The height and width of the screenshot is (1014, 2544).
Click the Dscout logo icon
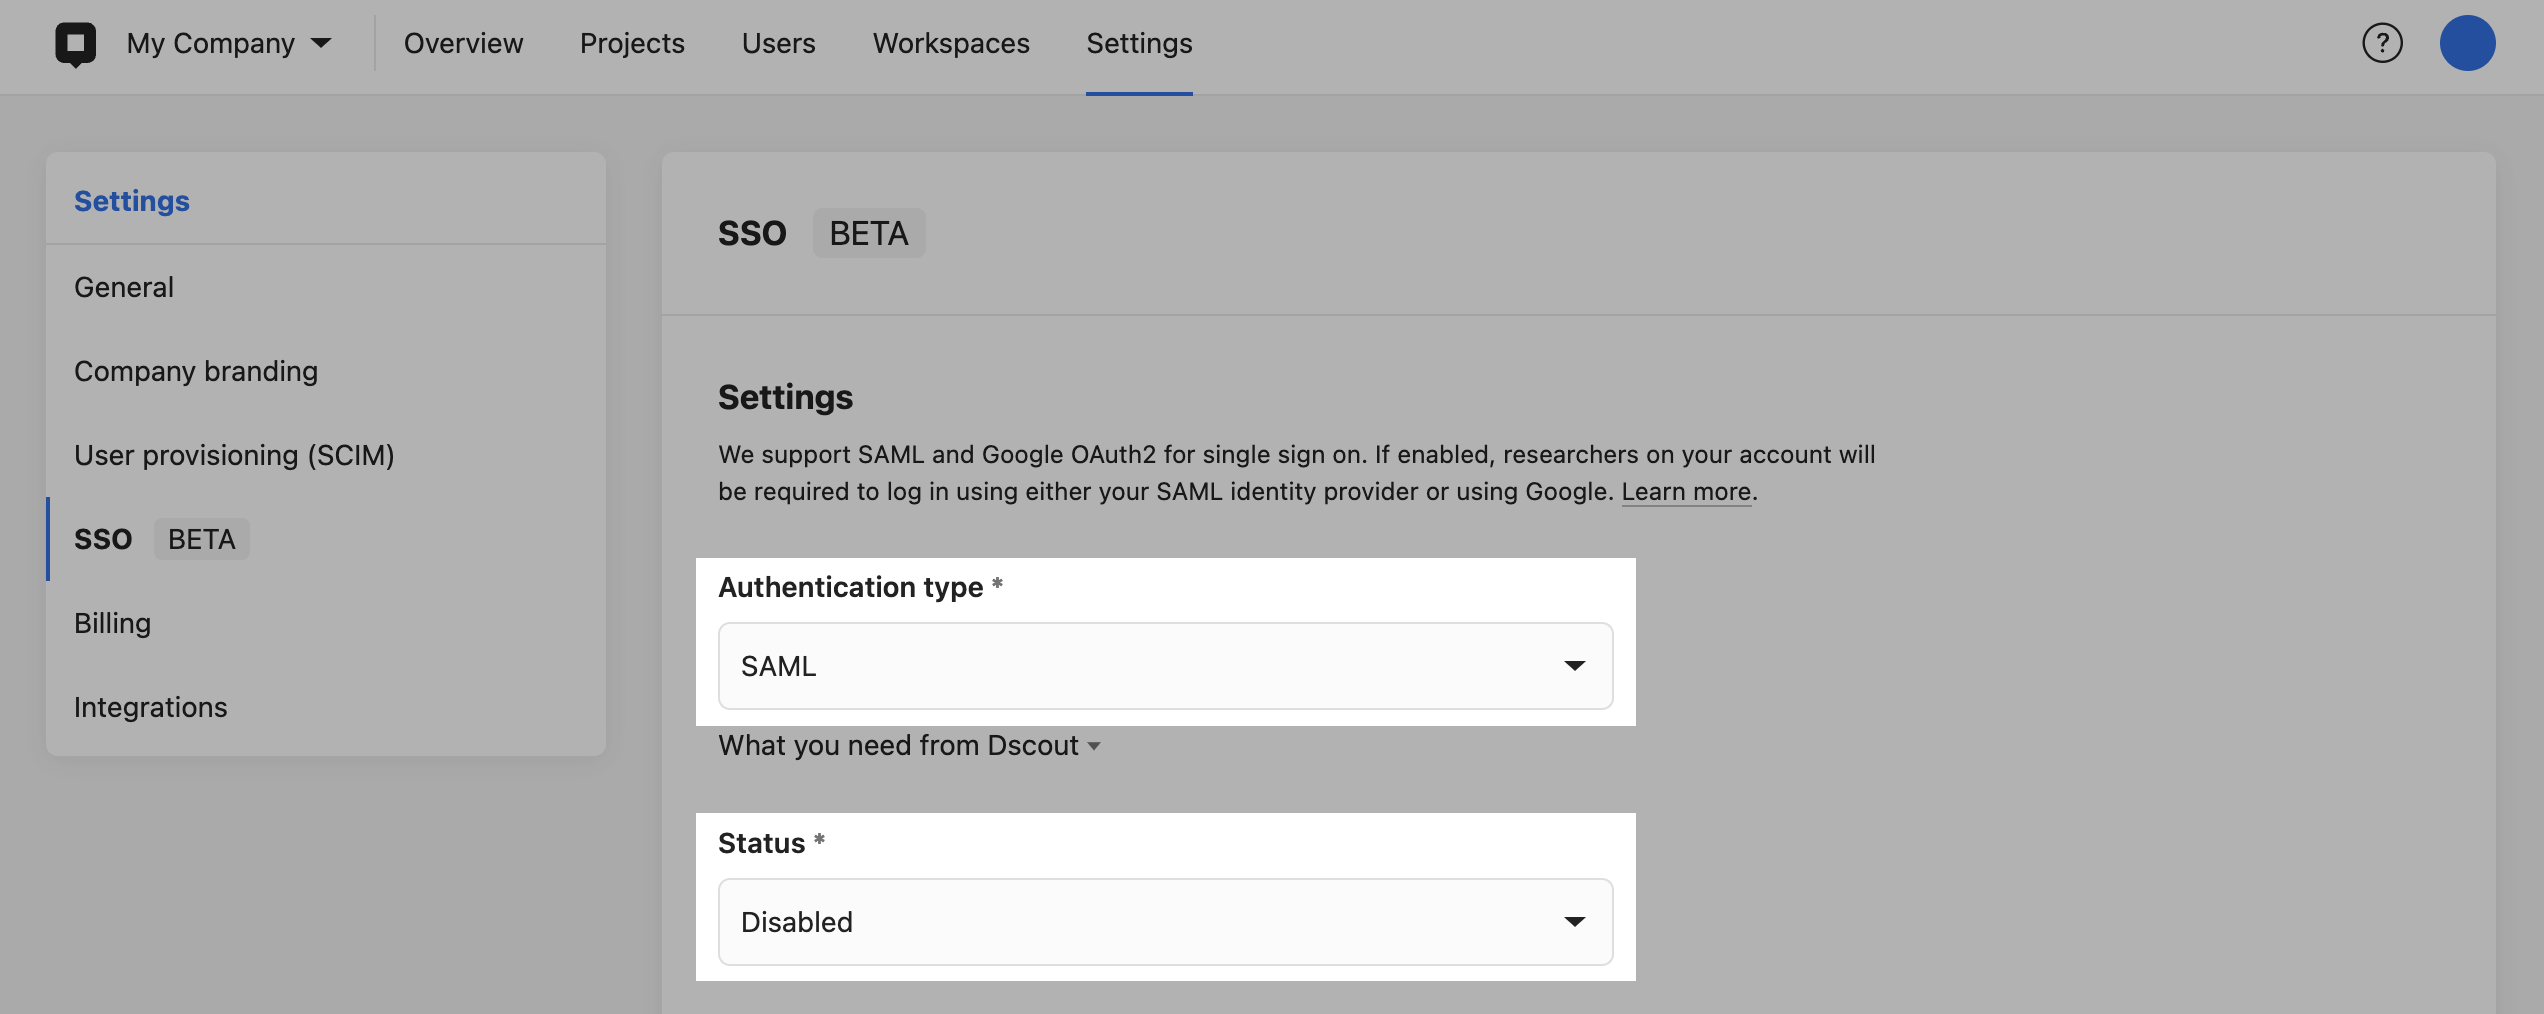point(76,44)
